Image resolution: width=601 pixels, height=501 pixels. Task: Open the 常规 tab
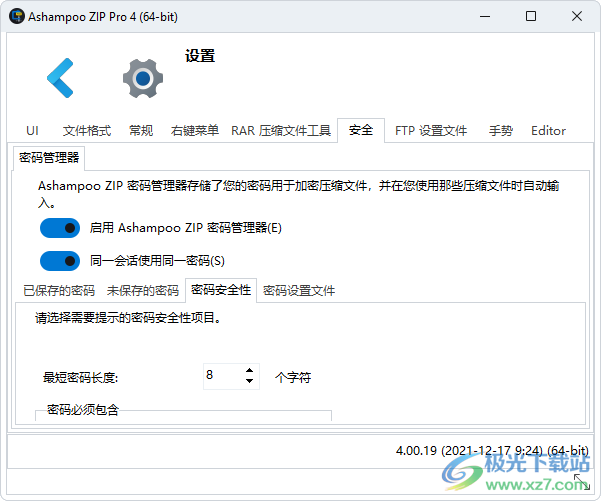coord(141,131)
